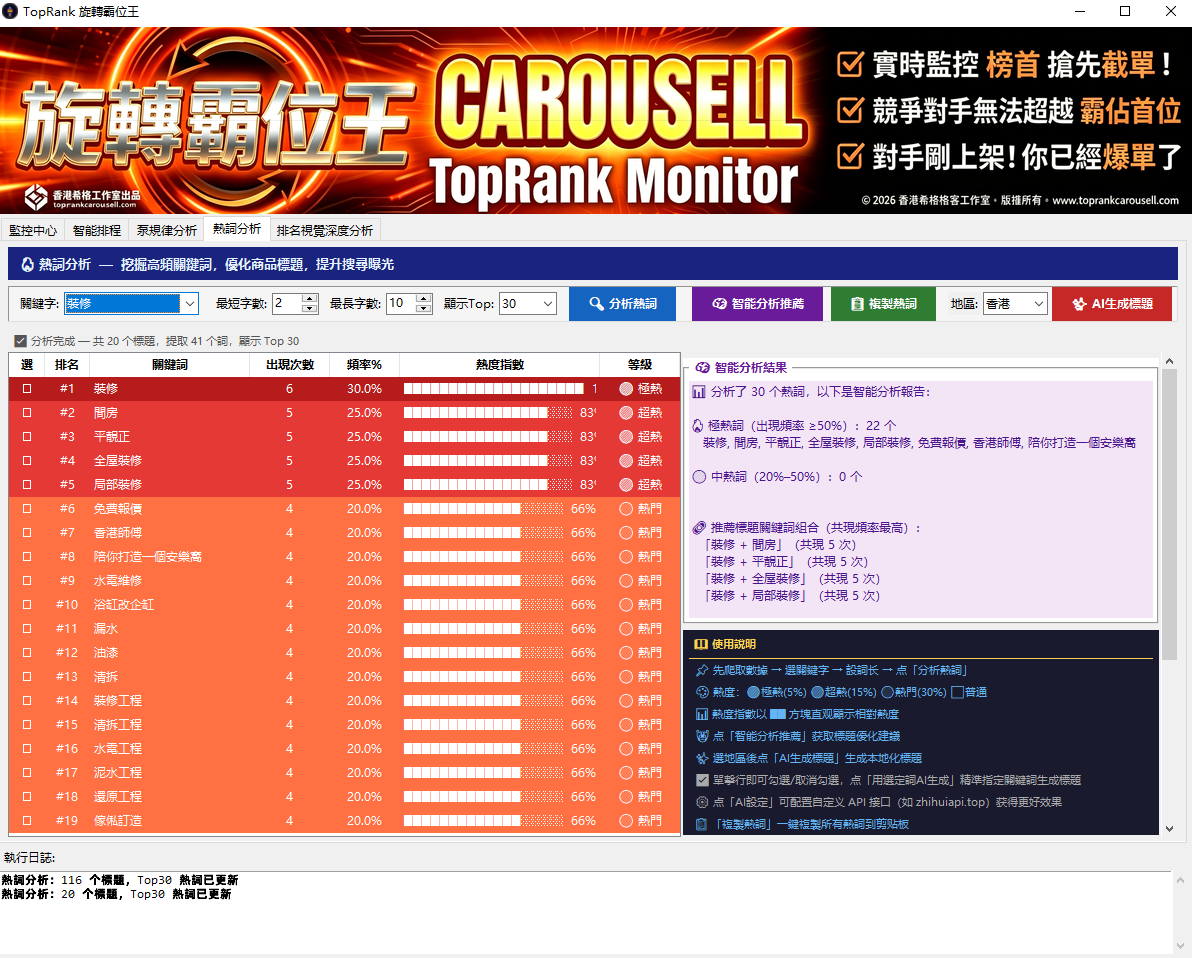Click the icon beside 智能分析結果 title
The width and height of the screenshot is (1192, 958).
click(703, 367)
